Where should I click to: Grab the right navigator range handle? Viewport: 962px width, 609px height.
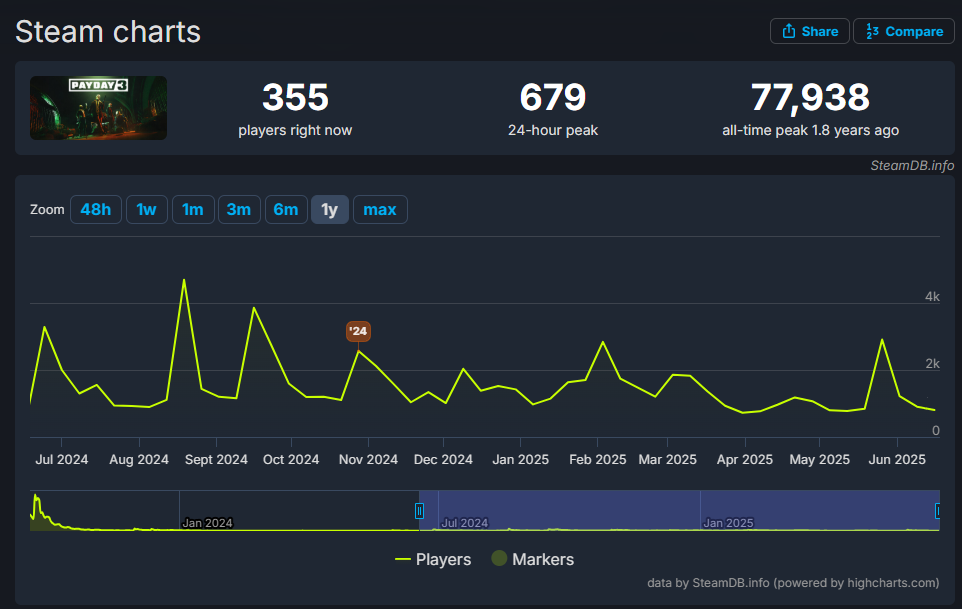pos(937,510)
